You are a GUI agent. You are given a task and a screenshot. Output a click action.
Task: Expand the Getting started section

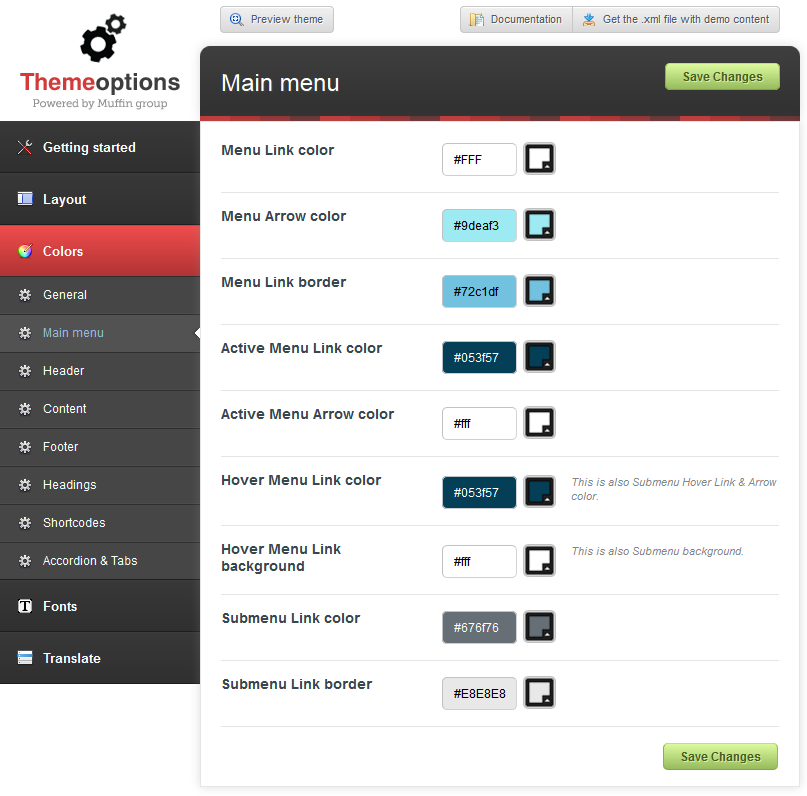click(x=89, y=148)
